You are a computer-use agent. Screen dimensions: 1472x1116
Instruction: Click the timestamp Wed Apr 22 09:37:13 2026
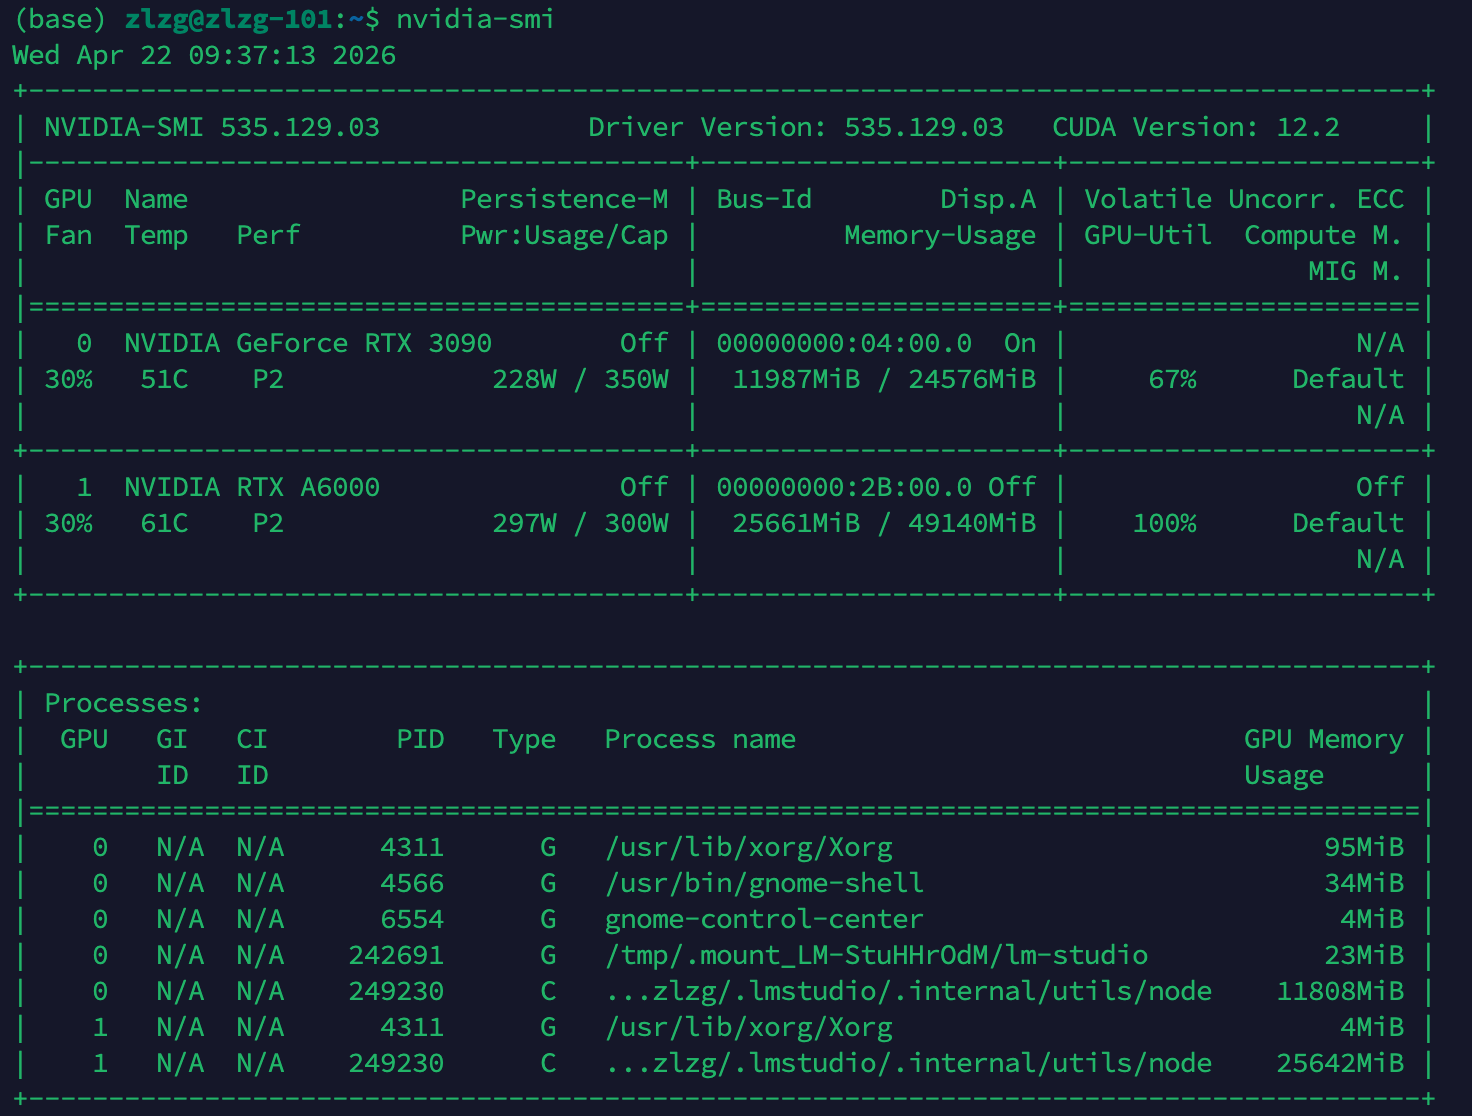[x=204, y=55]
